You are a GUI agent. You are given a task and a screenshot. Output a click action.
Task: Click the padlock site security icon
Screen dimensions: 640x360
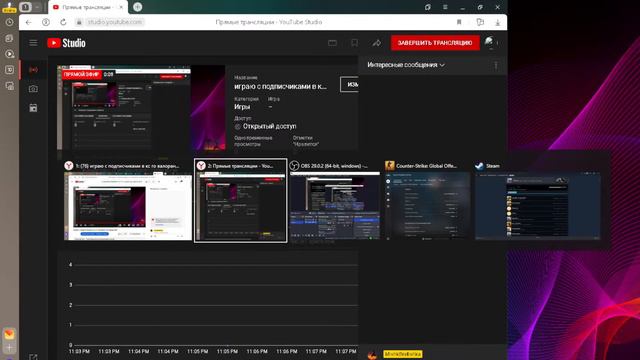click(x=79, y=22)
